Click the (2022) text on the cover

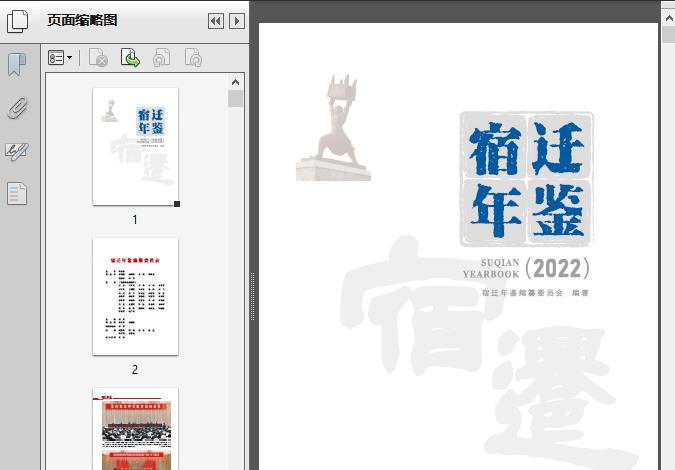click(x=557, y=268)
